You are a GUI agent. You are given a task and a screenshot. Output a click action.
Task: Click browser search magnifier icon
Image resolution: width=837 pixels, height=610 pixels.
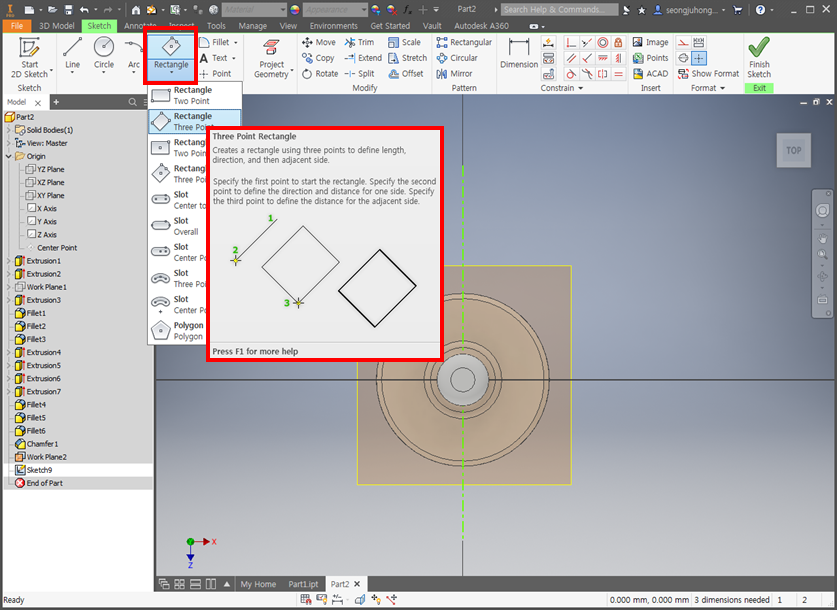(x=132, y=102)
